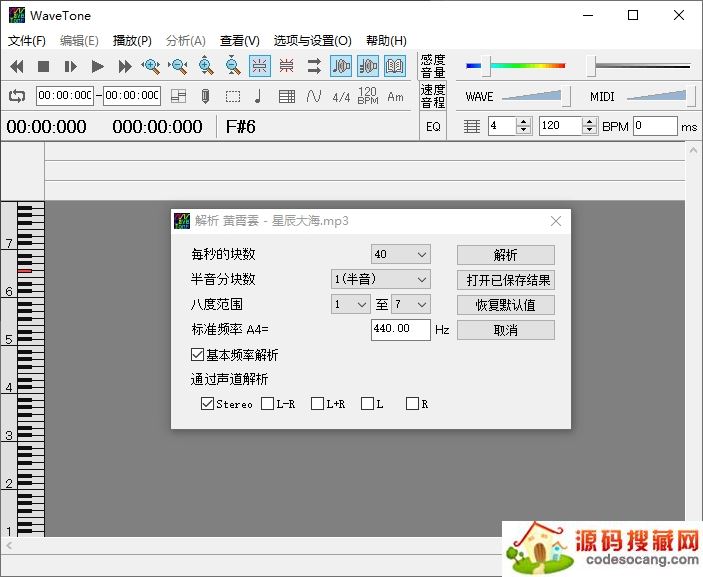Toggle the Stereo channel checkbox
The image size is (703, 577).
coord(208,404)
